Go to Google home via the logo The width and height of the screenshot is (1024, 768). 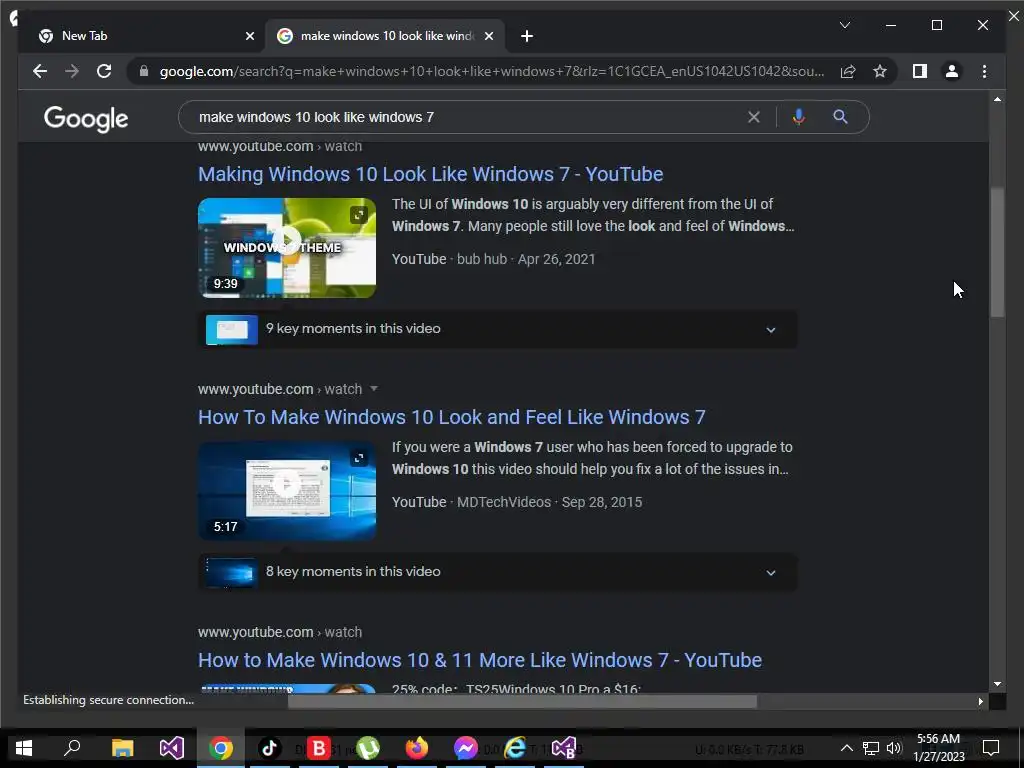(86, 119)
